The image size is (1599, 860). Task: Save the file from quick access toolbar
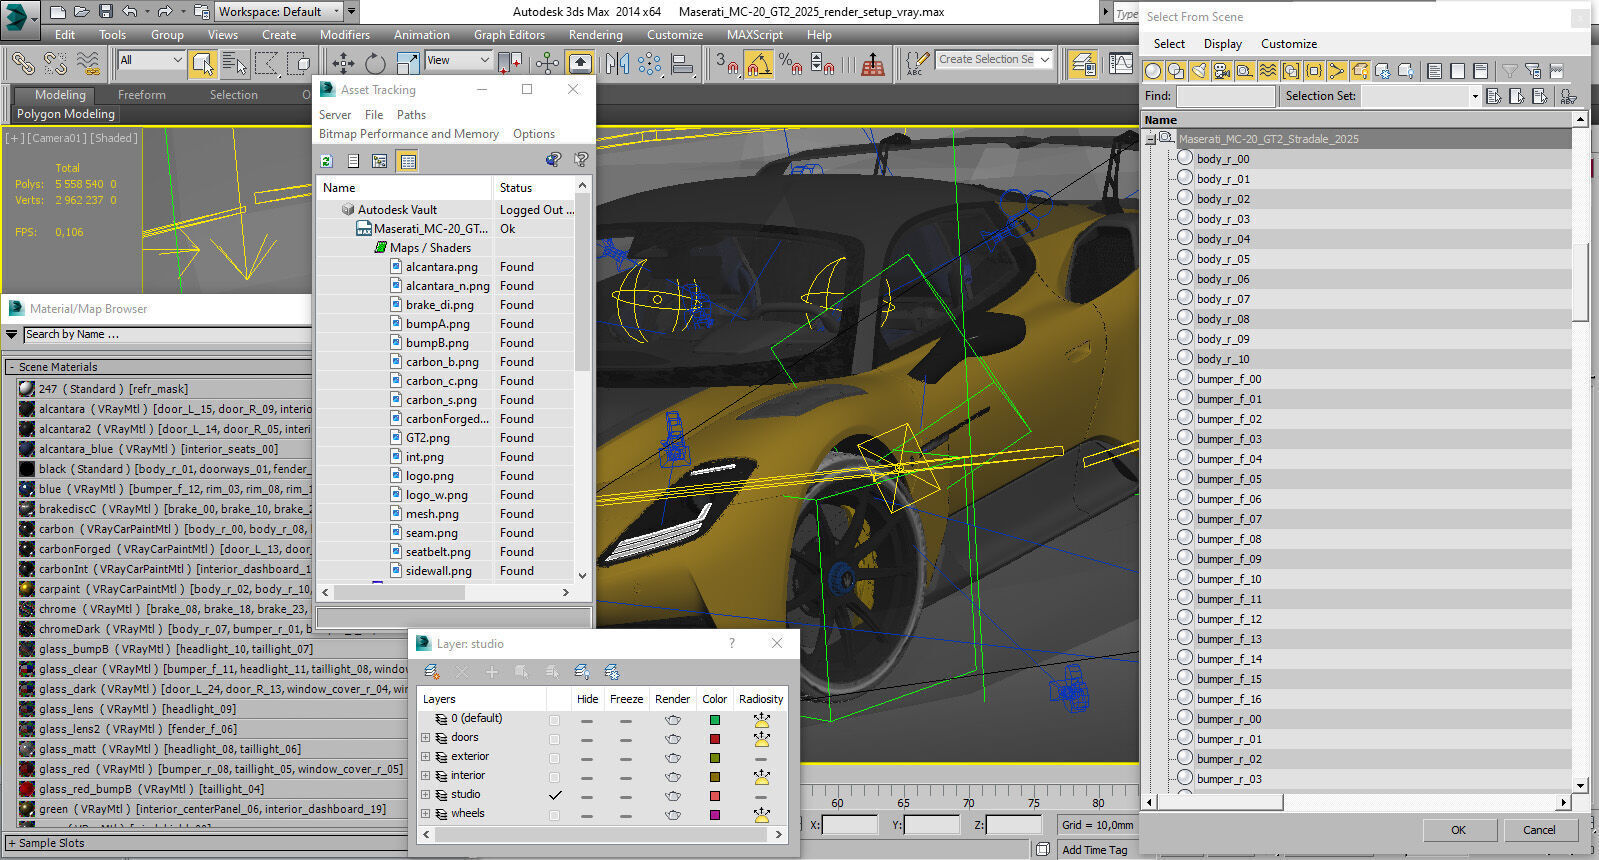[x=106, y=12]
